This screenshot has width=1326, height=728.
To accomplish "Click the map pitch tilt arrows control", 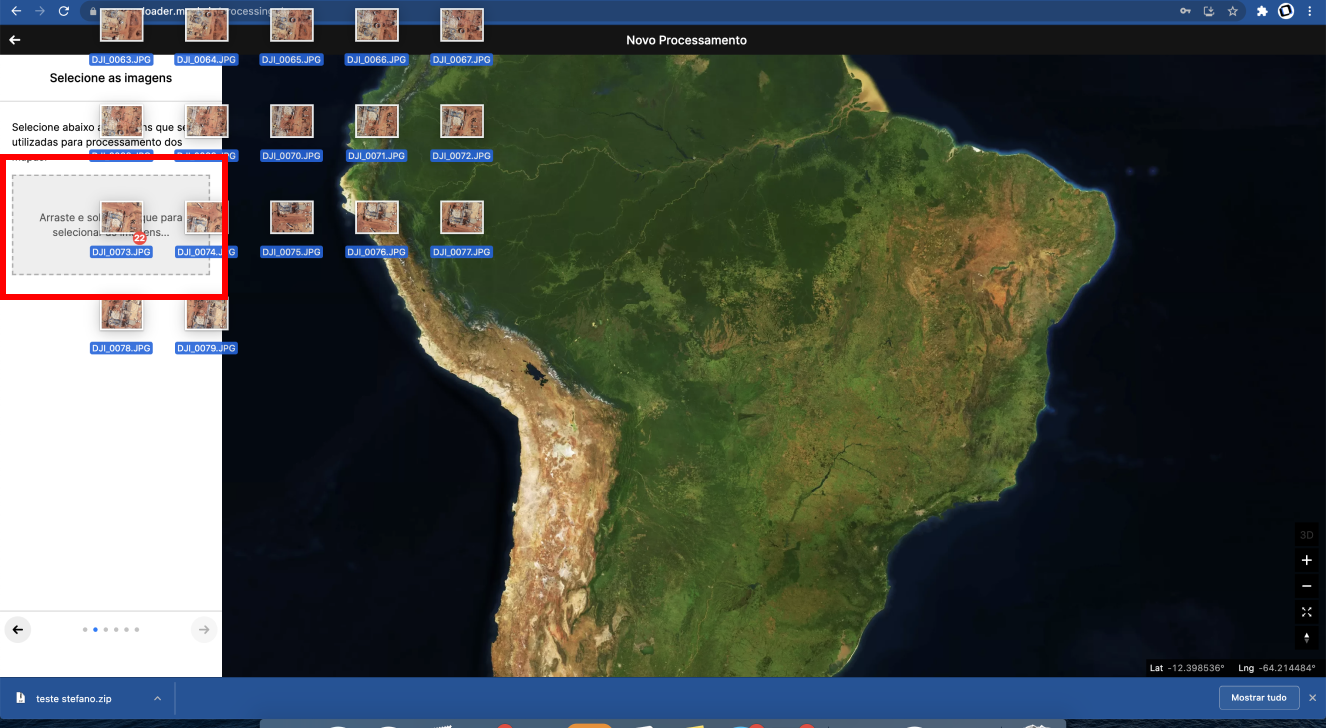I will [1306, 638].
